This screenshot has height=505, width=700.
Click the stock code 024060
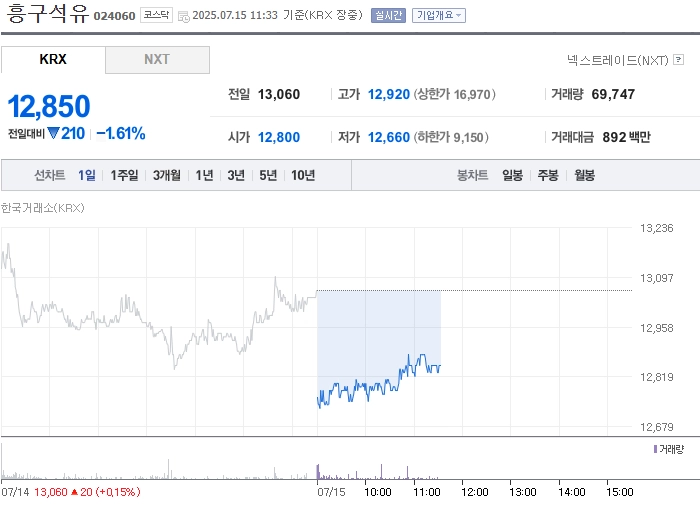click(114, 16)
